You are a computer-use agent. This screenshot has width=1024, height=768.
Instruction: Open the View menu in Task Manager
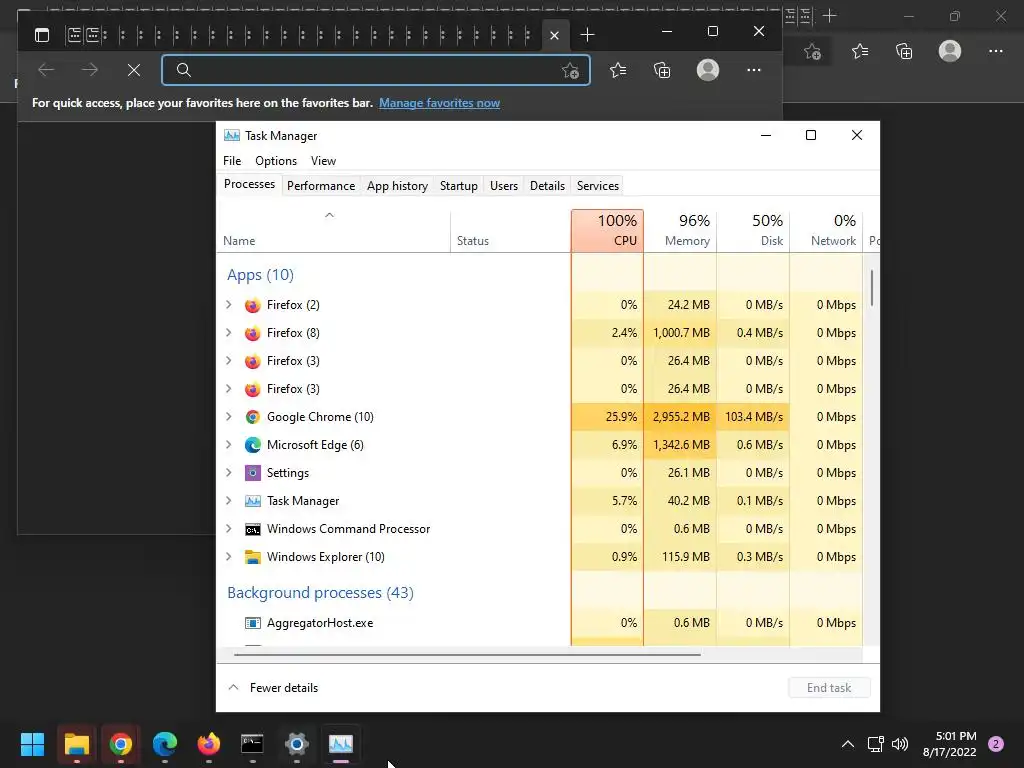pos(323,161)
